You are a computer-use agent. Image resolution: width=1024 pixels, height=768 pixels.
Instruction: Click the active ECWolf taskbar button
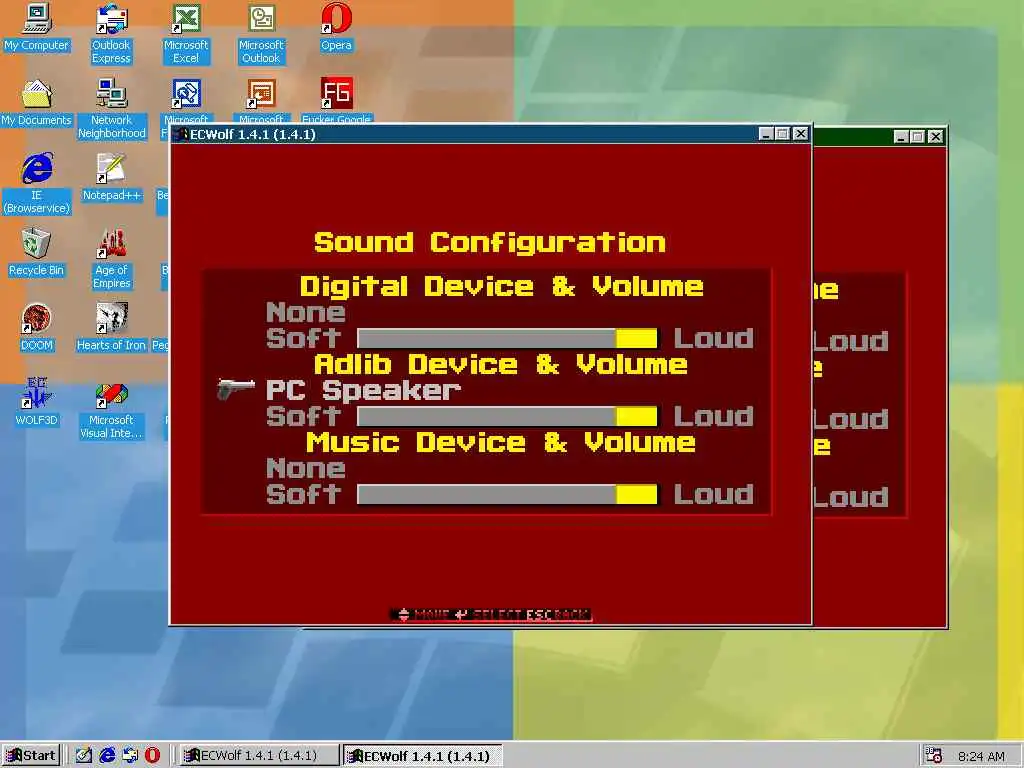423,756
